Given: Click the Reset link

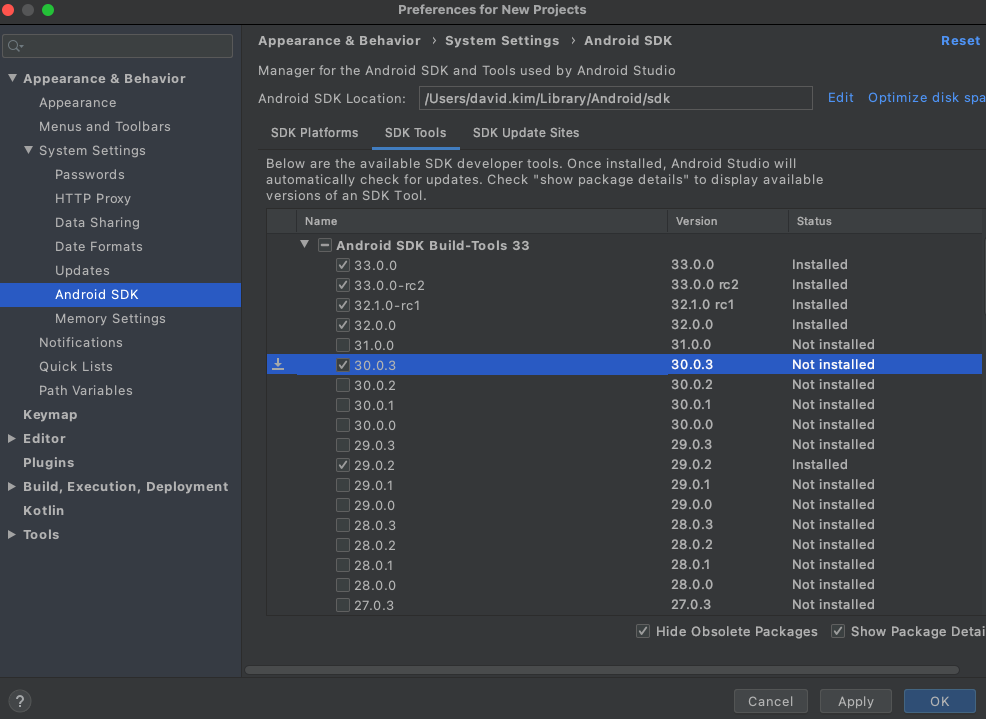Looking at the screenshot, I should pos(960,40).
